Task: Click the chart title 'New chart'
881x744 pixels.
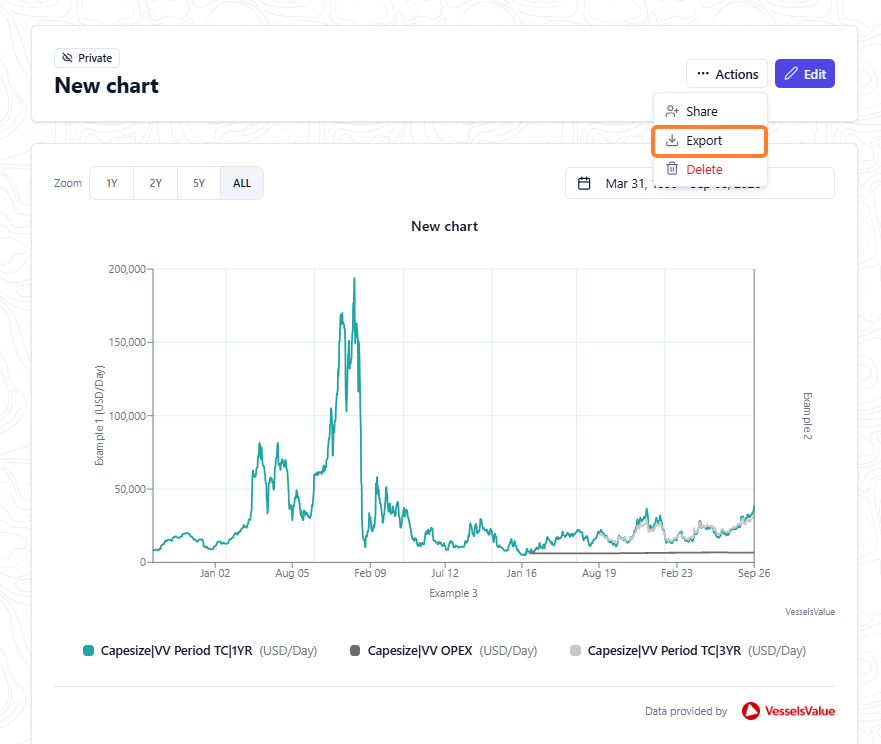Action: tap(444, 226)
